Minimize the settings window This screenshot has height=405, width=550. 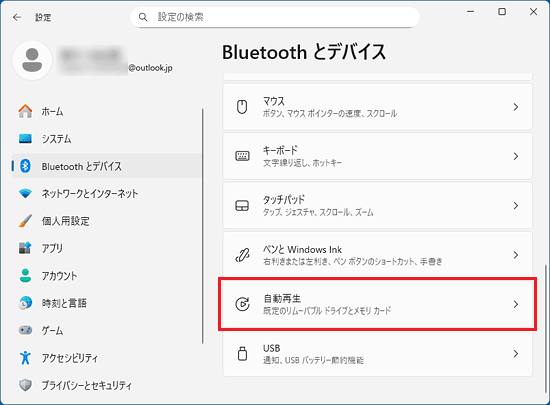pyautogui.click(x=471, y=12)
